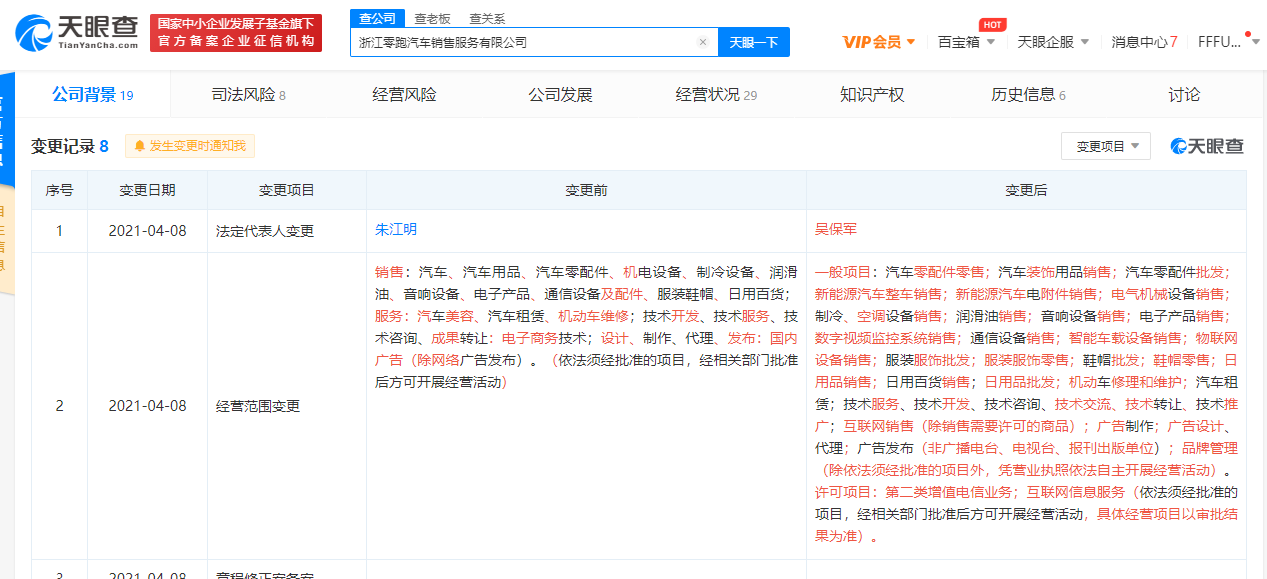Click the blue side tab at left edge
1267x579 pixels.
pyautogui.click(x=7, y=130)
